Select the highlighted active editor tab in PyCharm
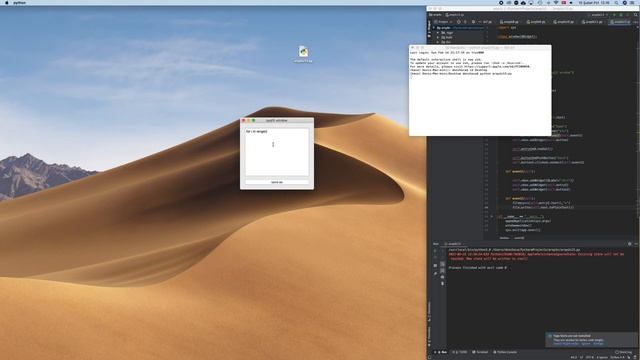Viewport: 640px width, 360px height. pyautogui.click(x=620, y=22)
